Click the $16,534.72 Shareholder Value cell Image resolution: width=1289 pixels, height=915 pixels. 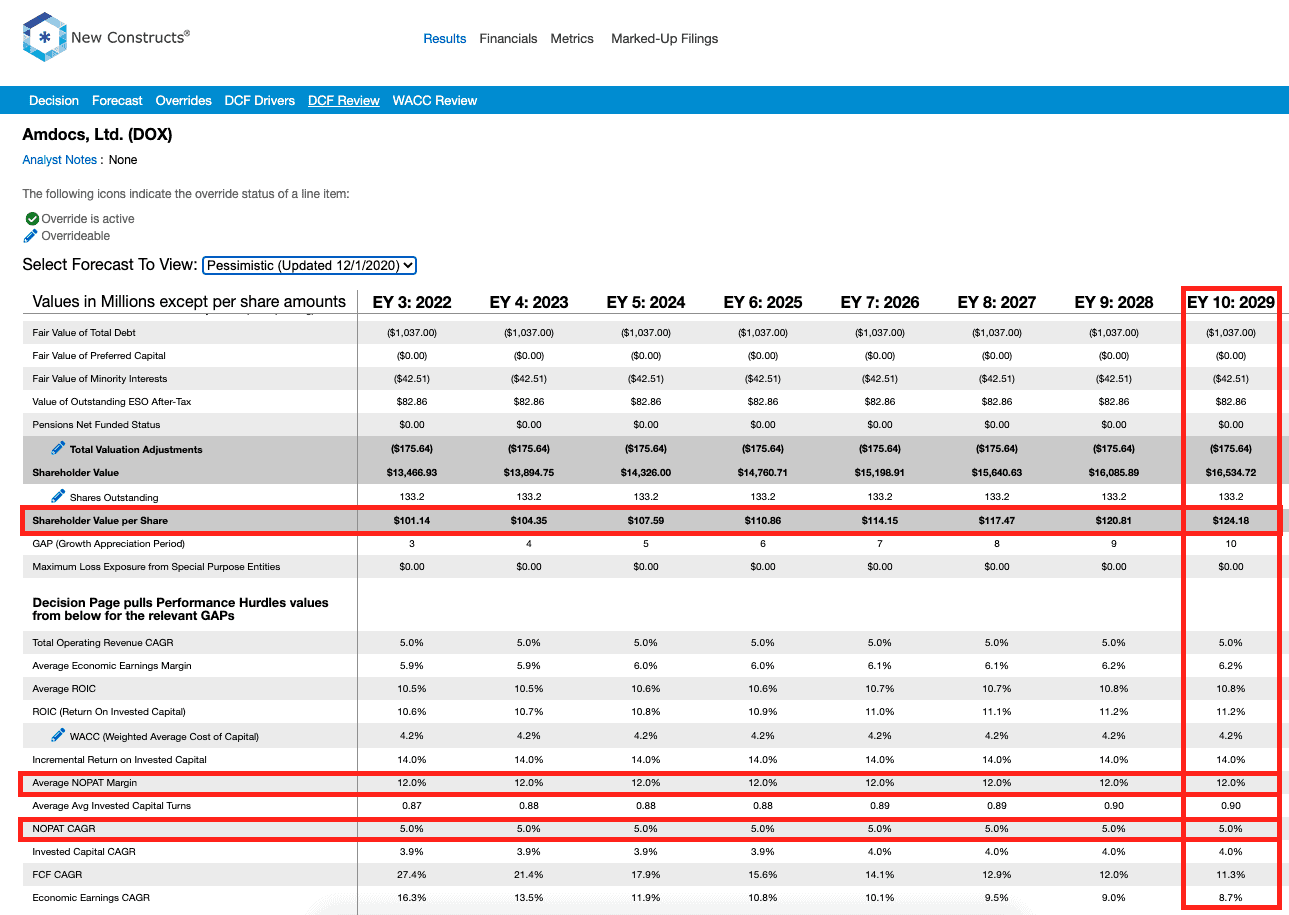(x=1231, y=473)
